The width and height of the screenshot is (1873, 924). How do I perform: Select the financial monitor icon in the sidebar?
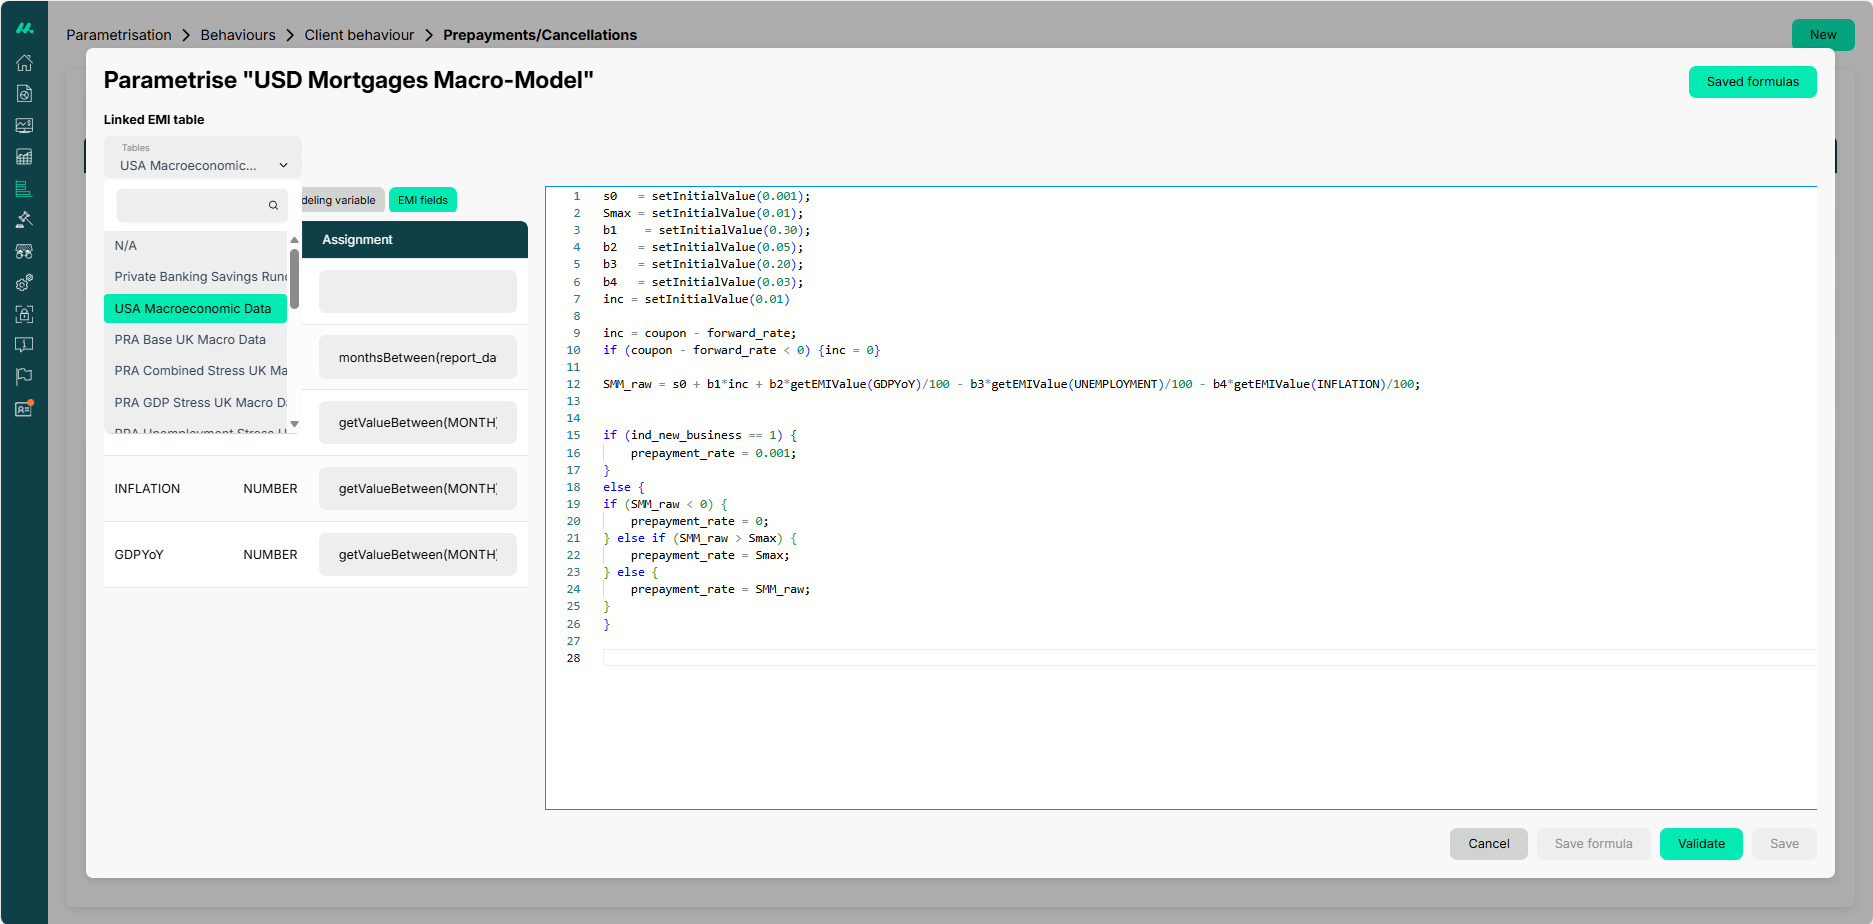pos(24,125)
